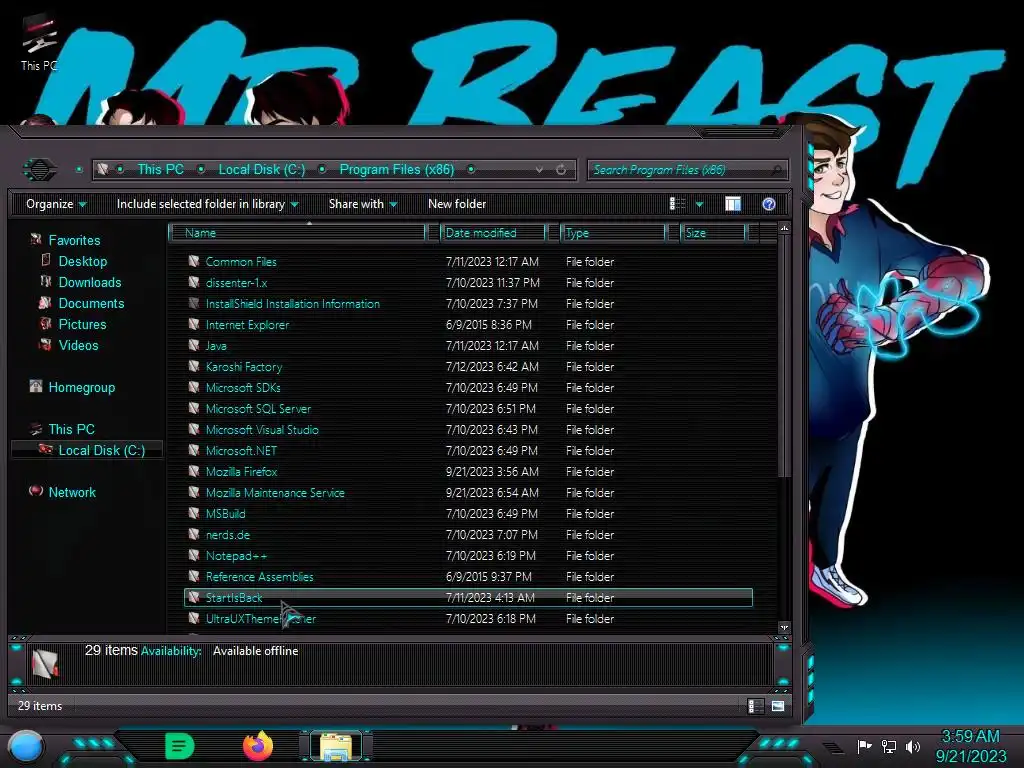Open network icon in system tray
Screen dimensions: 1024x768
click(889, 746)
